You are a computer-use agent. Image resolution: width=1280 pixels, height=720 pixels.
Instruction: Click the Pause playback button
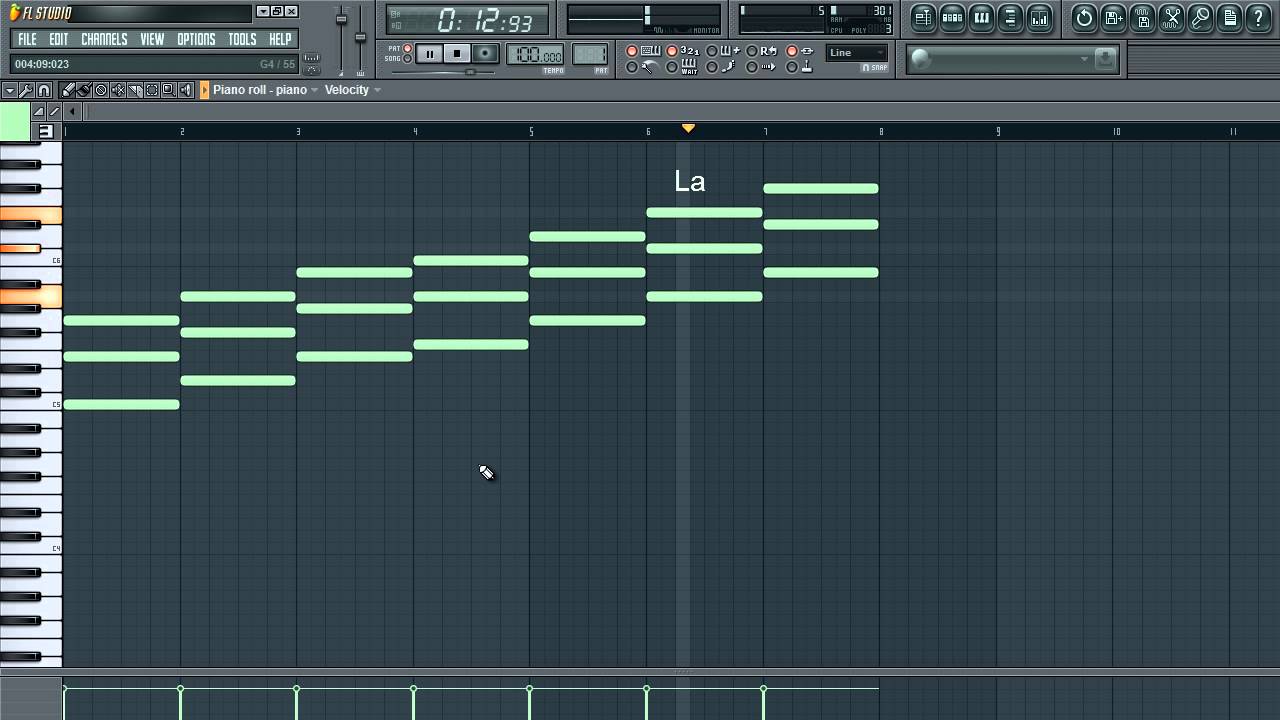pos(429,54)
